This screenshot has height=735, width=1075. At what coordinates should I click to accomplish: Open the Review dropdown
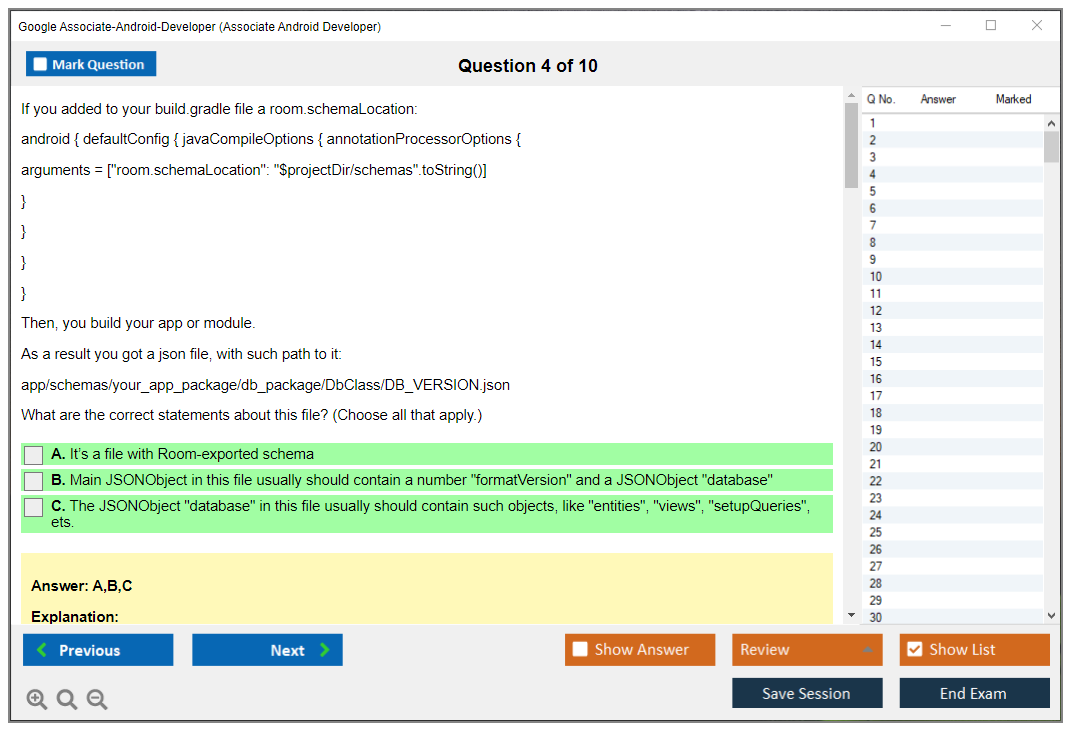806,650
